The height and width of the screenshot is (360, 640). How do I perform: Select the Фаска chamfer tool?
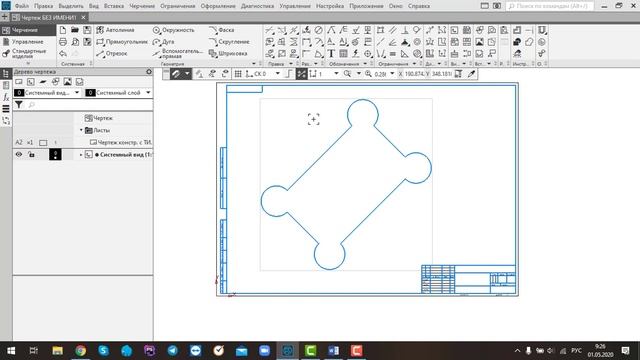(221, 30)
